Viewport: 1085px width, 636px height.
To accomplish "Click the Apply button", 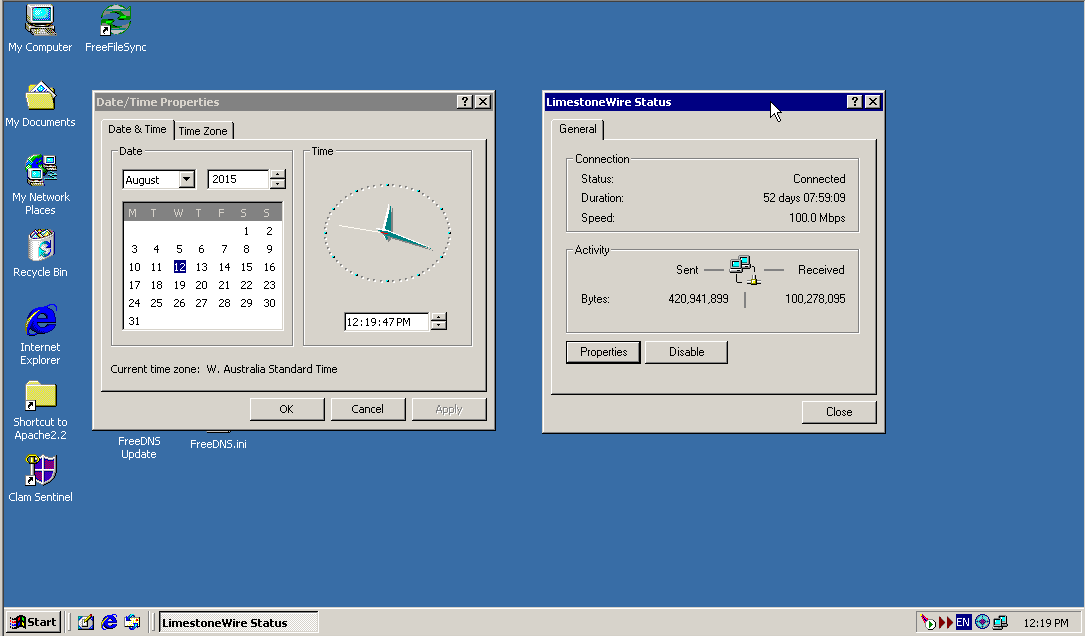I will 448,409.
